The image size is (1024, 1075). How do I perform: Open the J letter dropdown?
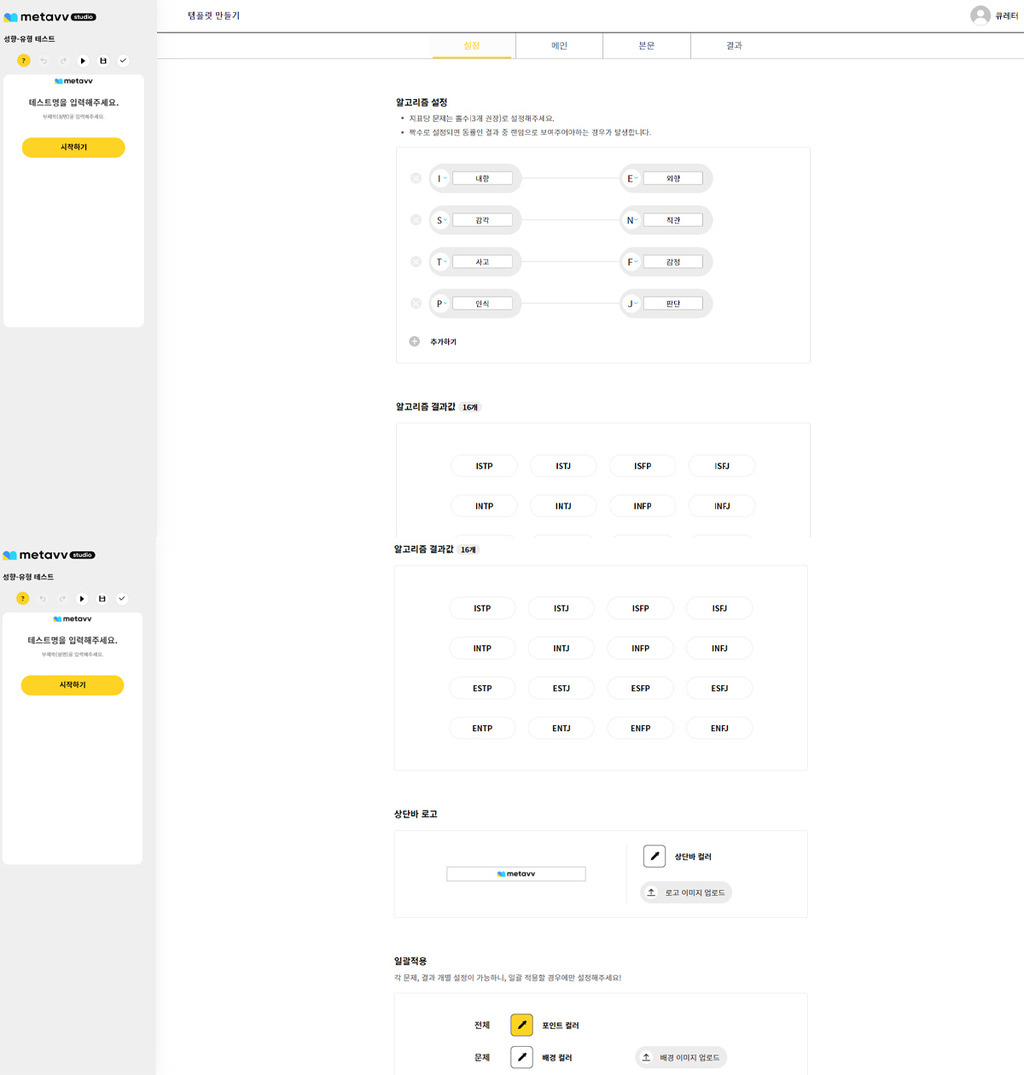coord(631,304)
